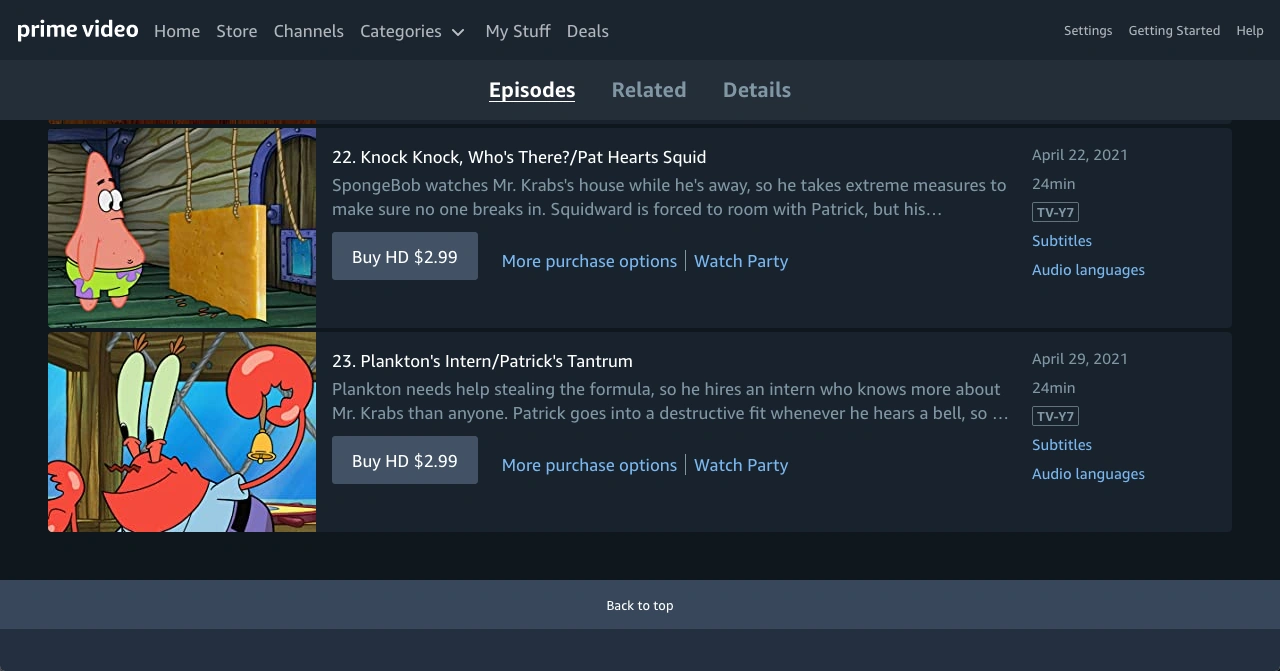Open the Channels page

click(x=308, y=31)
